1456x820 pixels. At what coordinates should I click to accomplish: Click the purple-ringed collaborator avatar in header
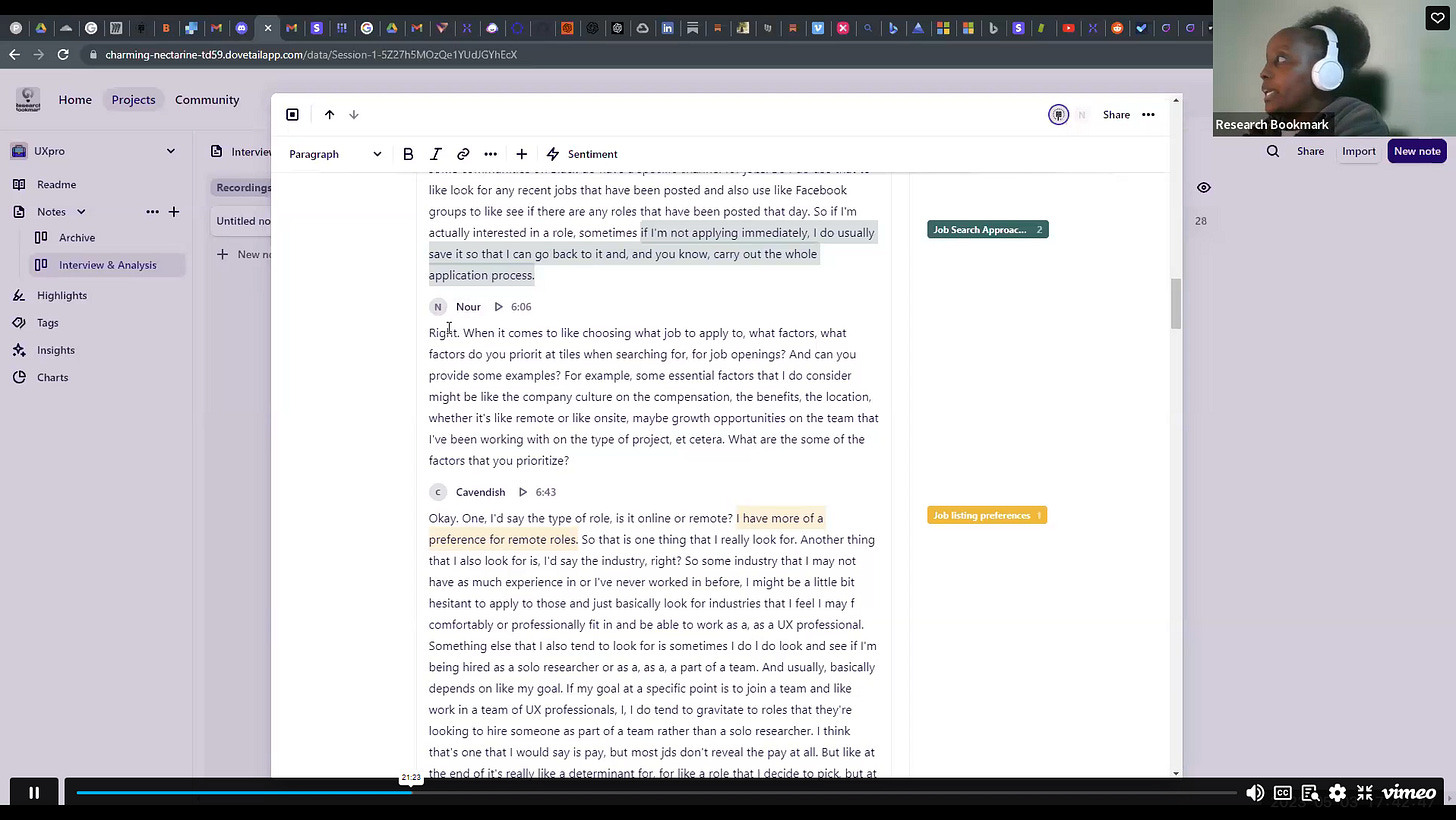pos(1058,115)
